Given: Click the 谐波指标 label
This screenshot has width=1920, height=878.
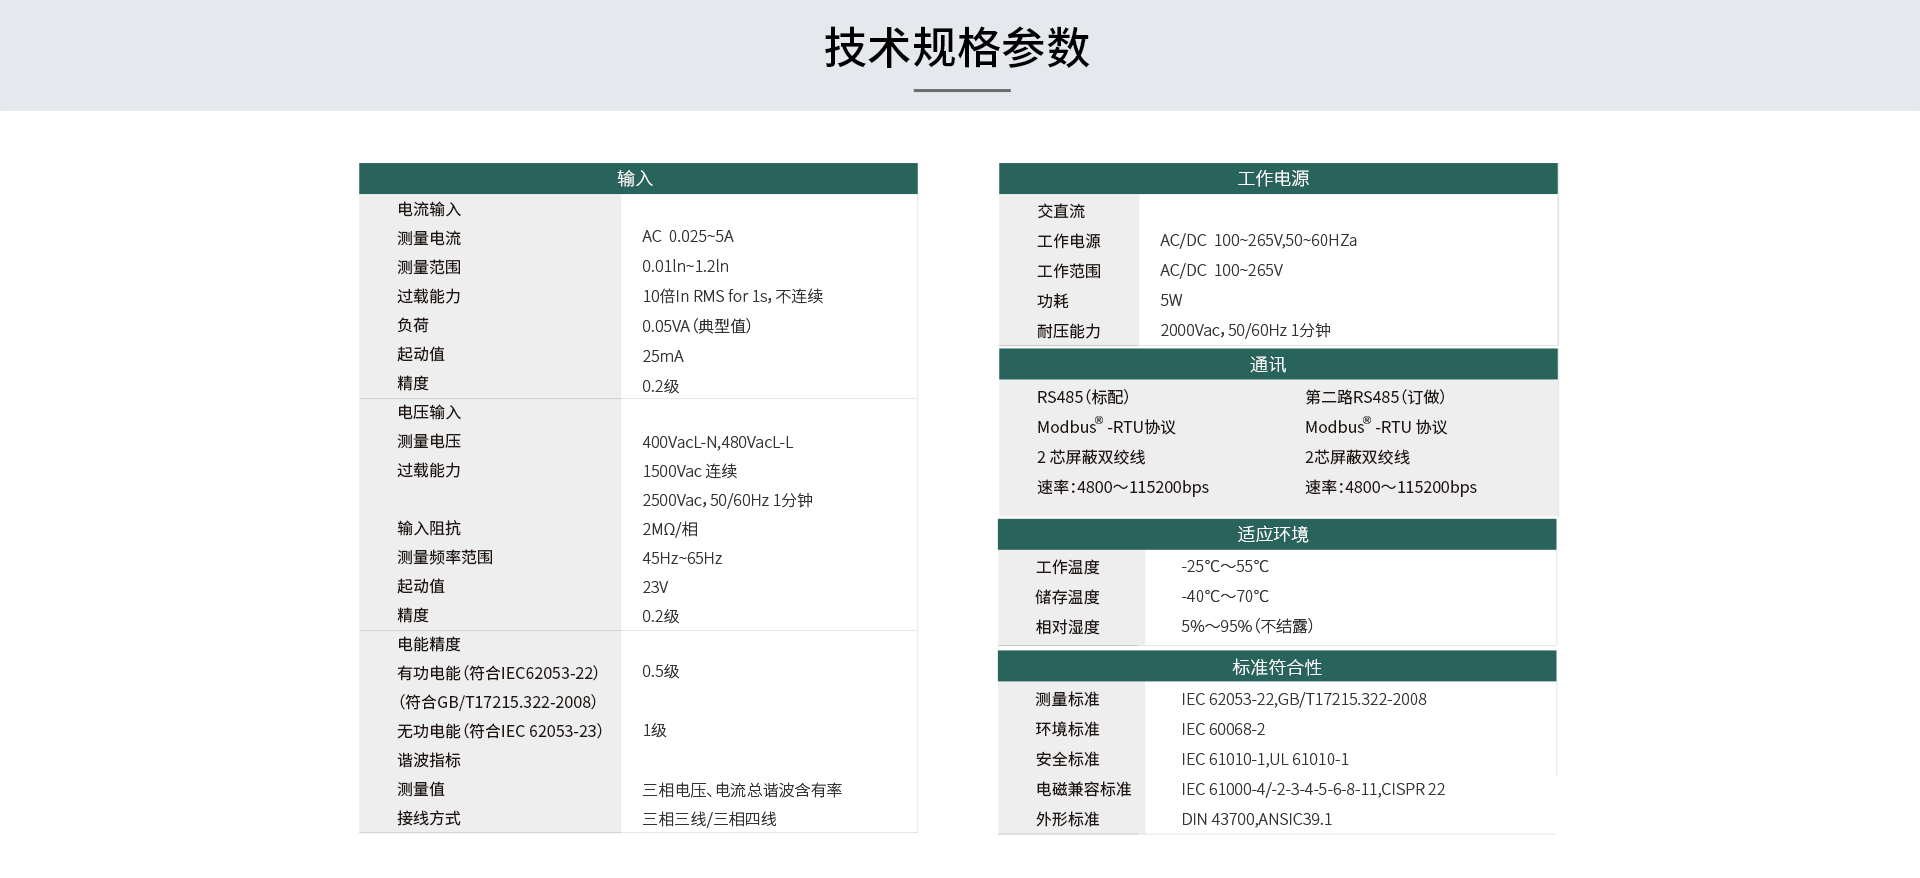Looking at the screenshot, I should tap(429, 760).
